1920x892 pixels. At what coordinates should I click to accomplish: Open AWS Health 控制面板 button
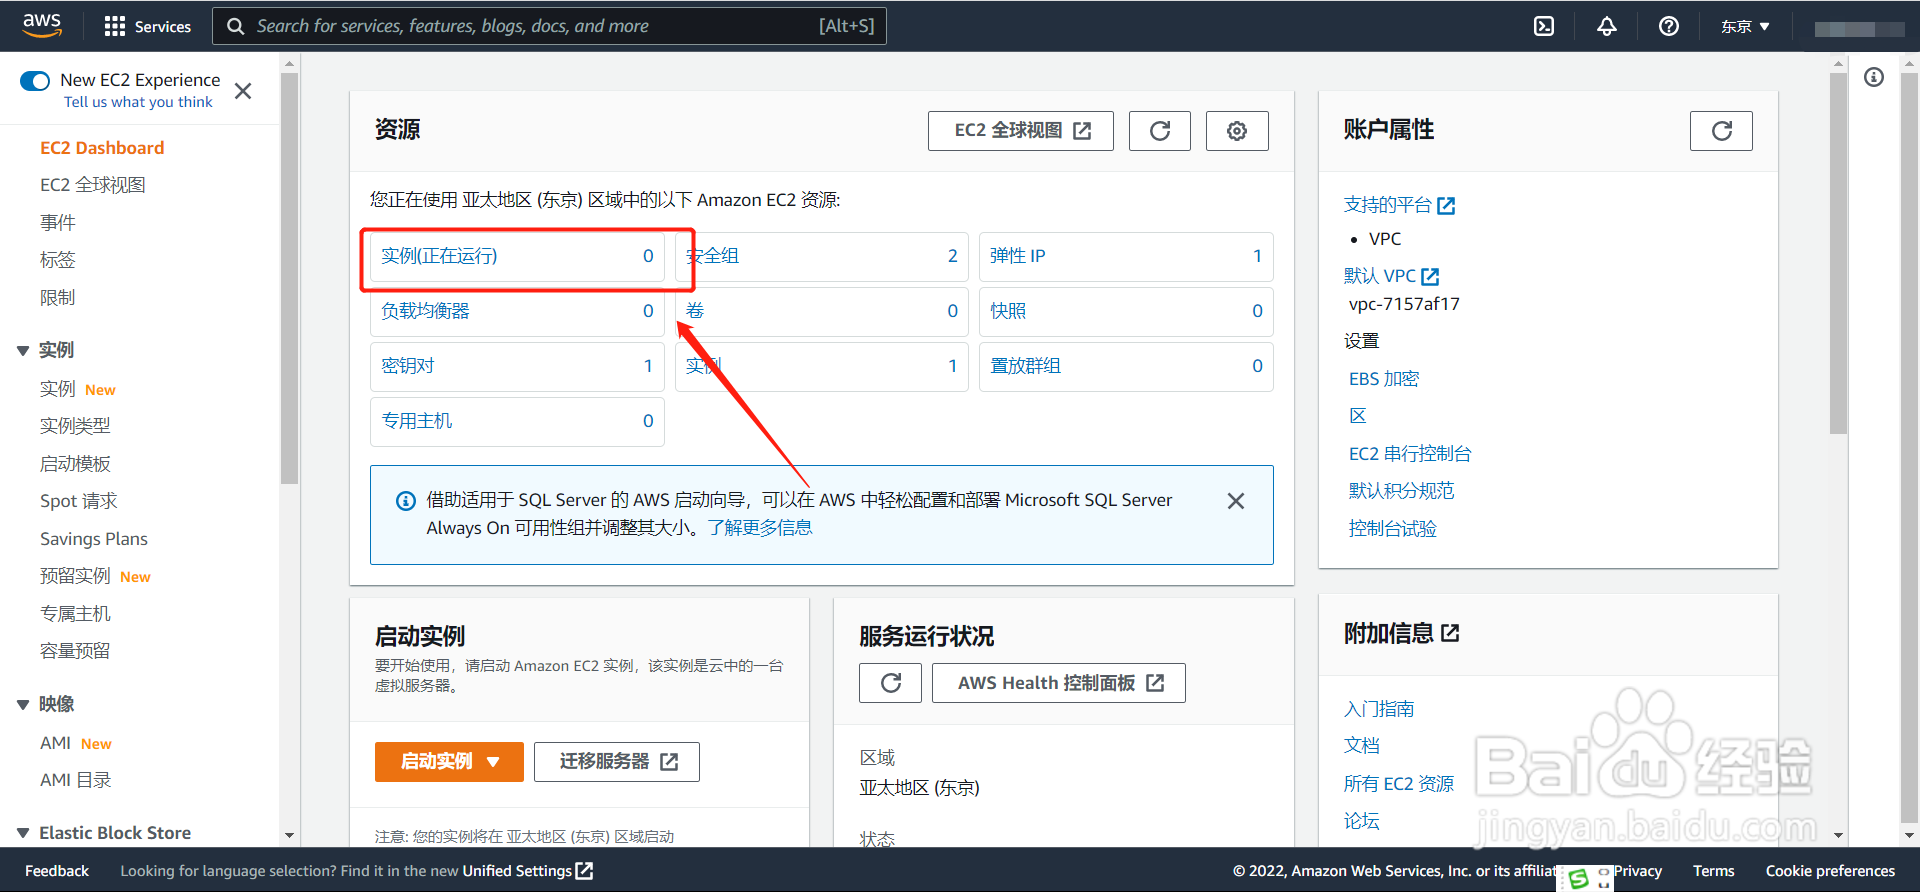[x=1059, y=683]
